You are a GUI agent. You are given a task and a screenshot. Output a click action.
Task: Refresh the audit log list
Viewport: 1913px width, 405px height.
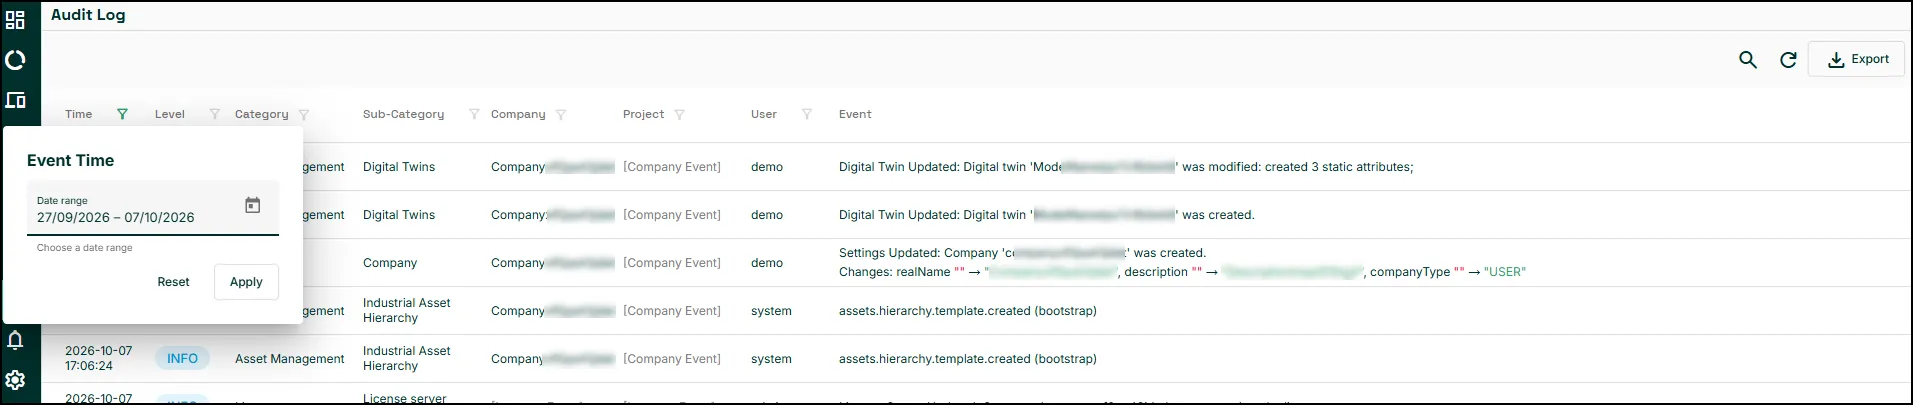(1788, 60)
